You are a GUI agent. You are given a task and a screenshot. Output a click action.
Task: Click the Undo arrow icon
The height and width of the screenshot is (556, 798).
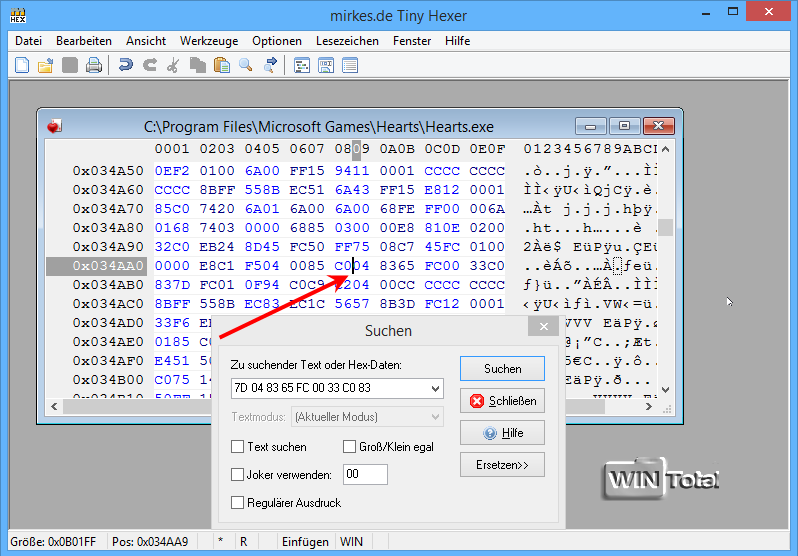pyautogui.click(x=125, y=65)
